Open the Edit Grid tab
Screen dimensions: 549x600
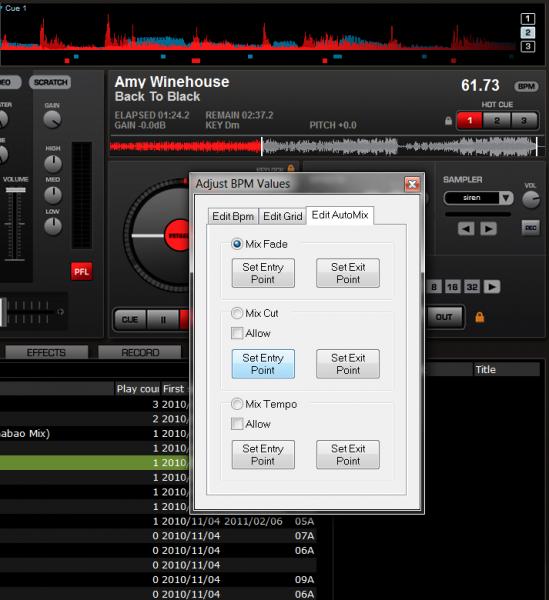tap(283, 216)
